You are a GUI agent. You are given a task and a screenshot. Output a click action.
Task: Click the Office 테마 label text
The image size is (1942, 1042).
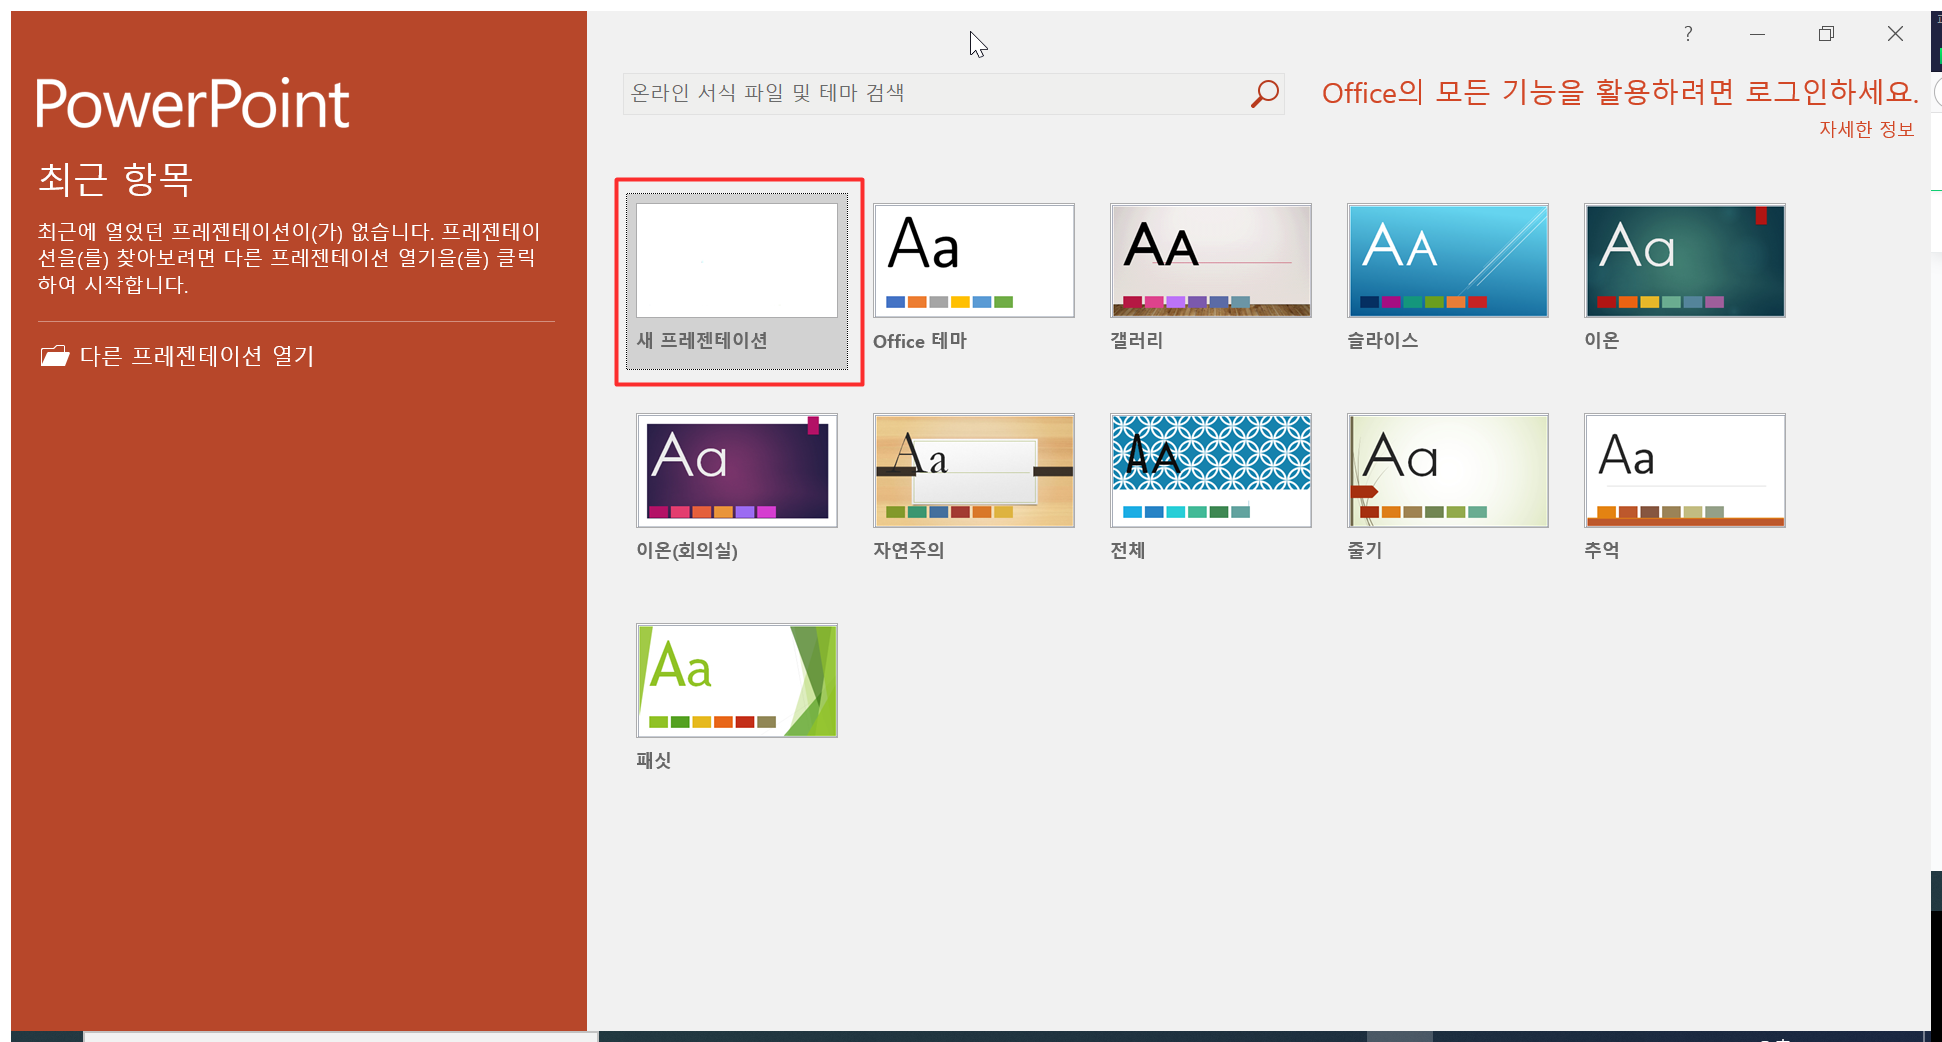point(920,341)
